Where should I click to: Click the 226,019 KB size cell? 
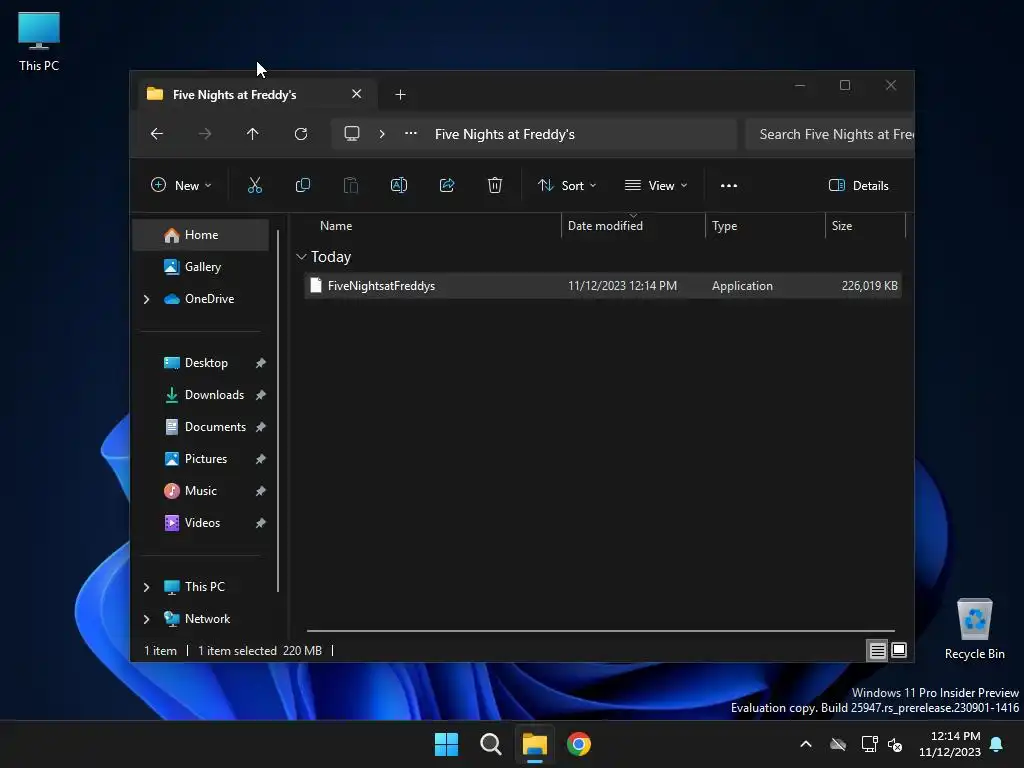pos(869,286)
